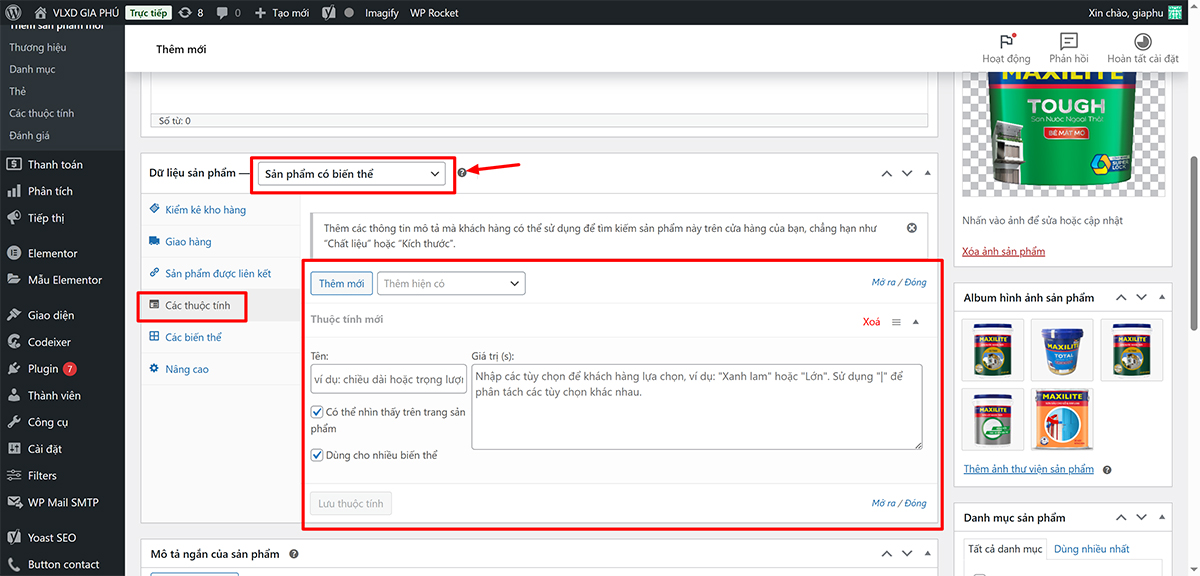Open the Kiểm kê kho hàng tab
This screenshot has height=576, width=1200.
point(205,210)
